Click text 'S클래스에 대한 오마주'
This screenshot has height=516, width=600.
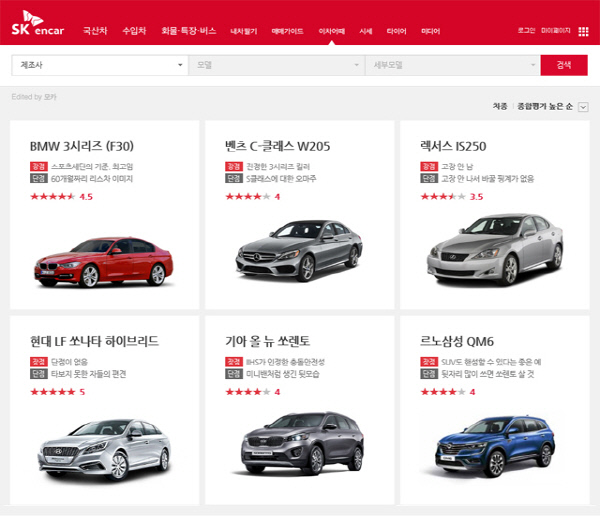point(281,179)
